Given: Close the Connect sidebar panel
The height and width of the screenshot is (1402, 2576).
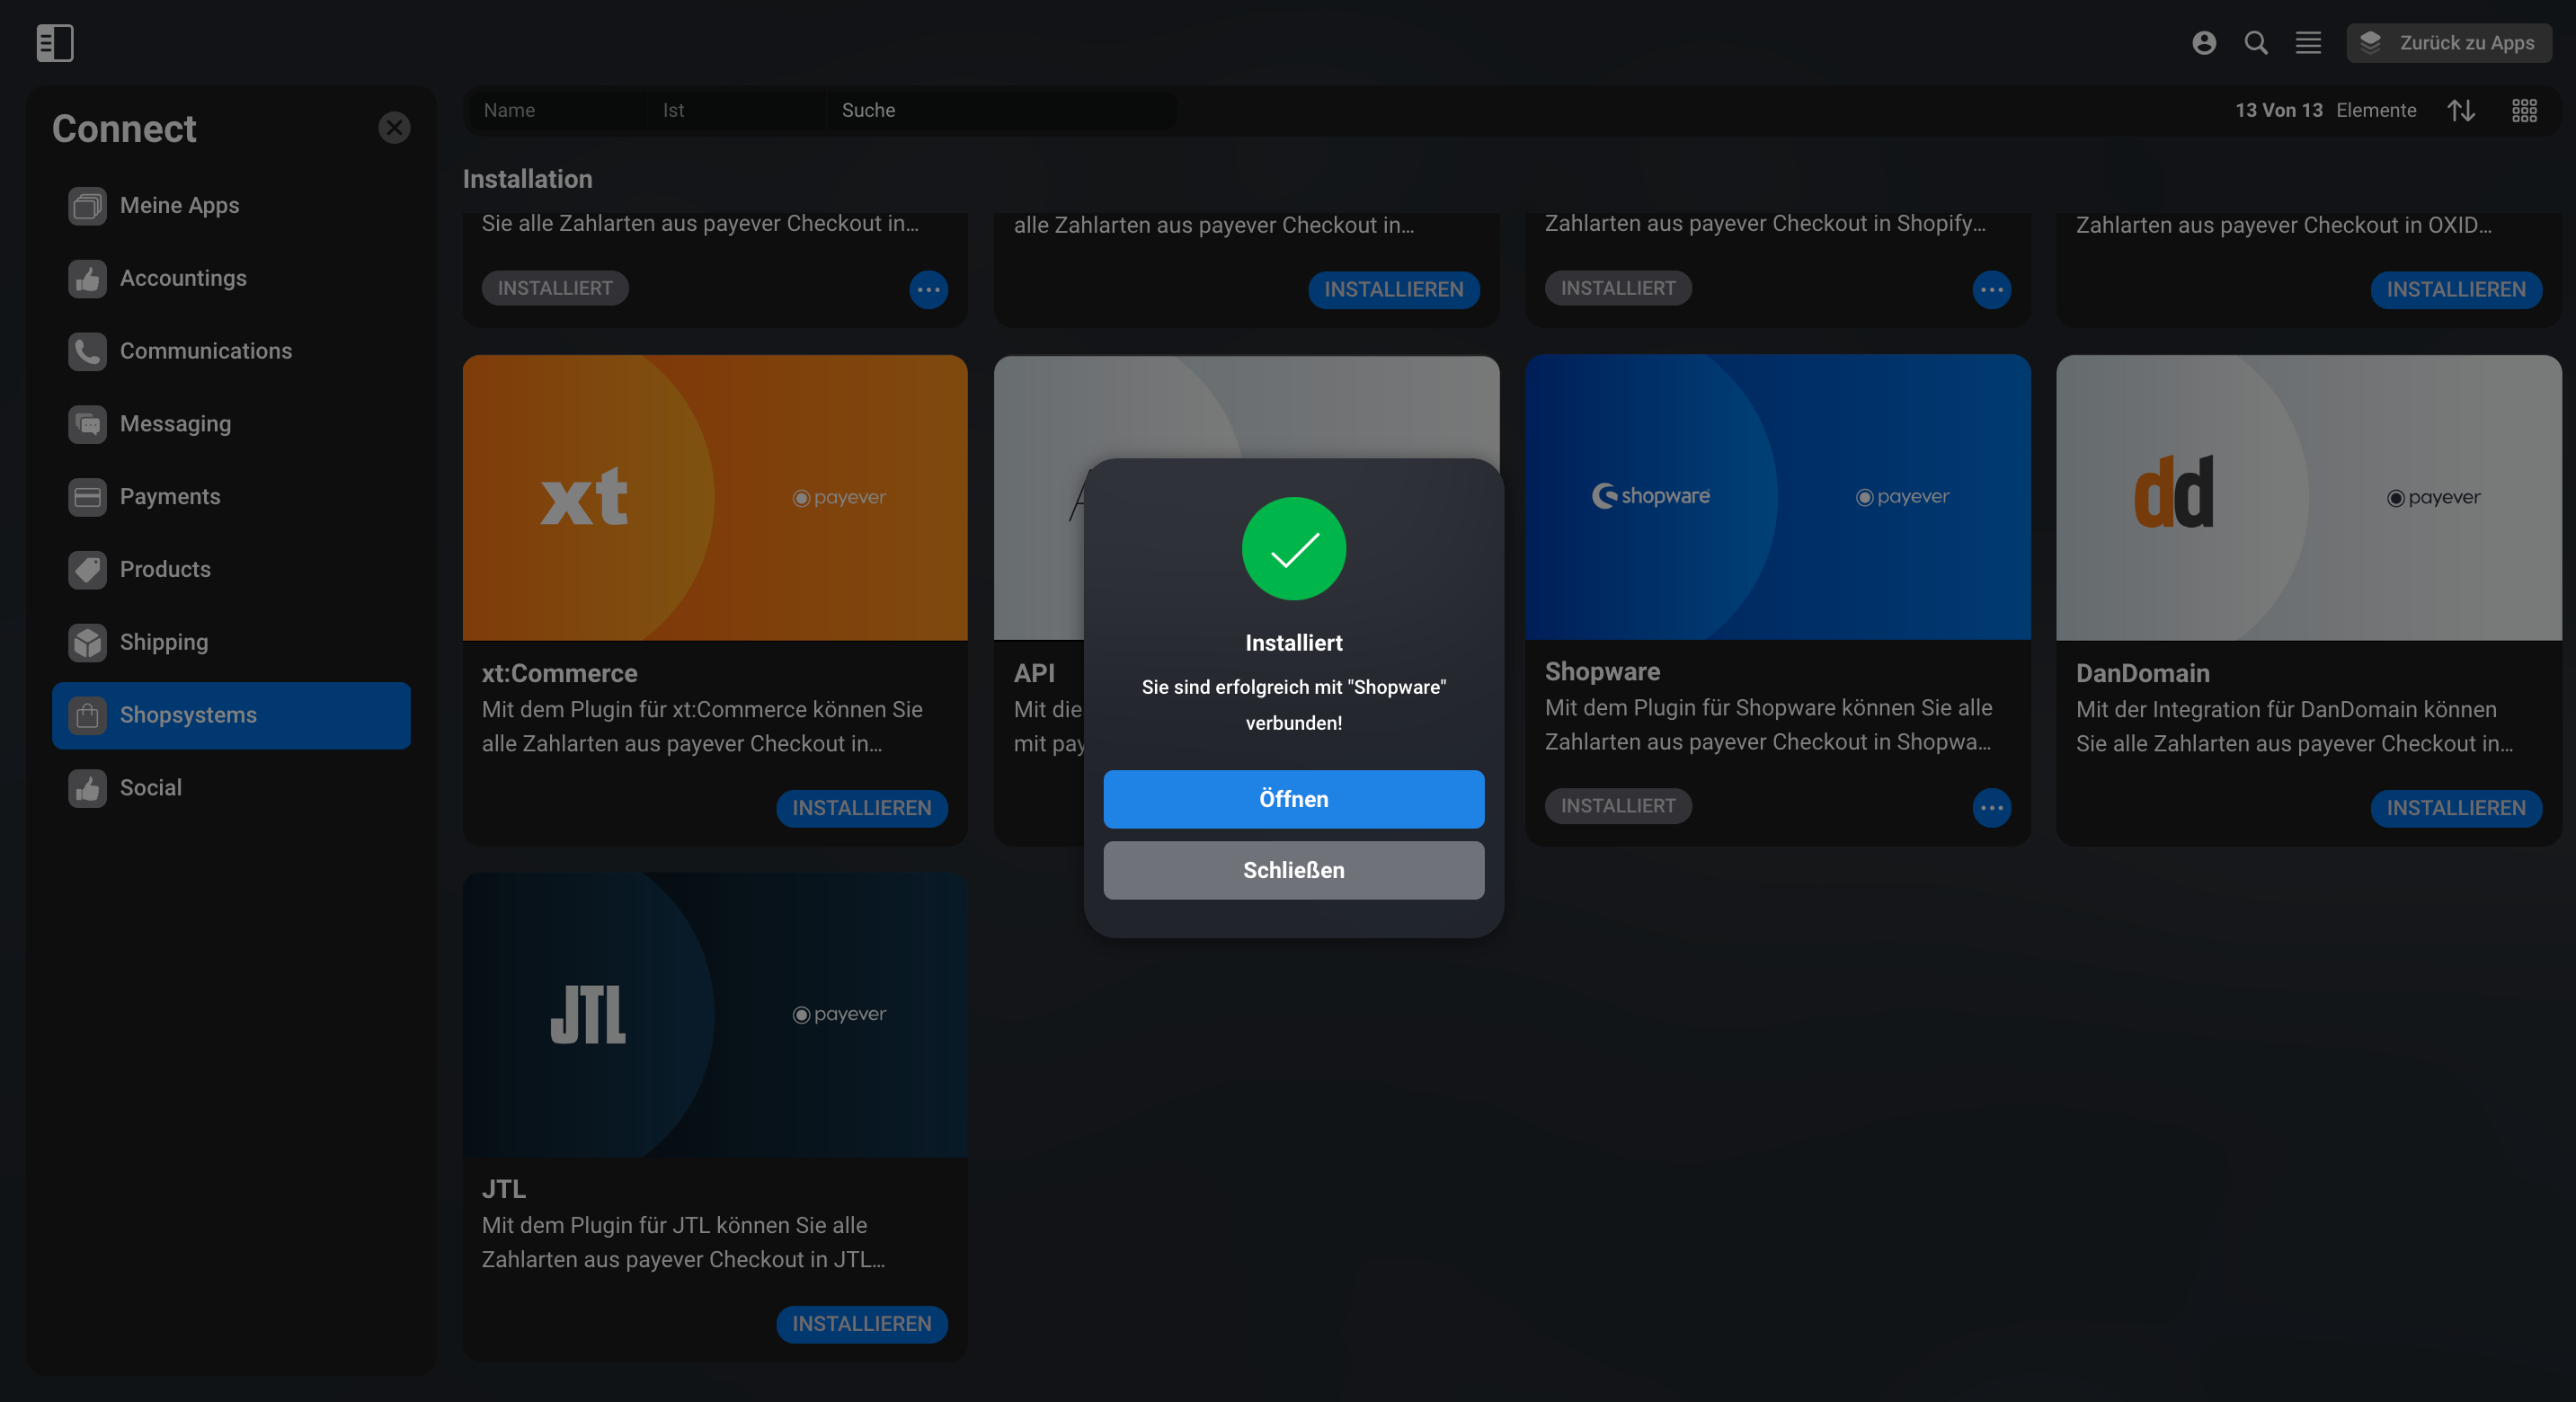Looking at the screenshot, I should coord(394,128).
